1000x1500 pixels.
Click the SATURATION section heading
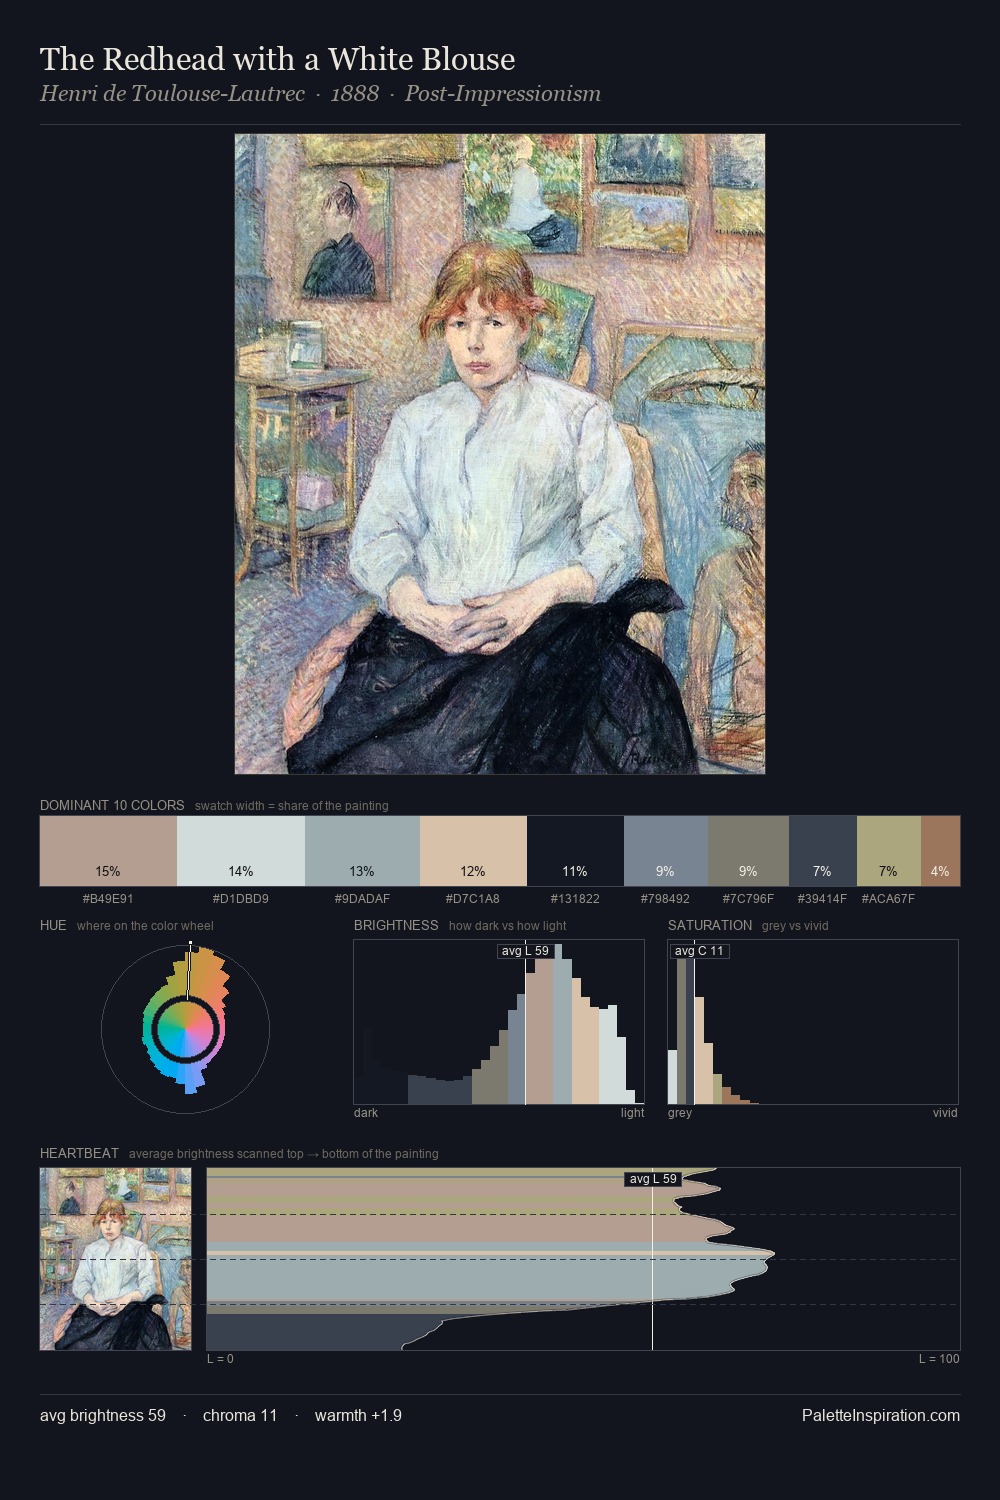click(x=710, y=925)
